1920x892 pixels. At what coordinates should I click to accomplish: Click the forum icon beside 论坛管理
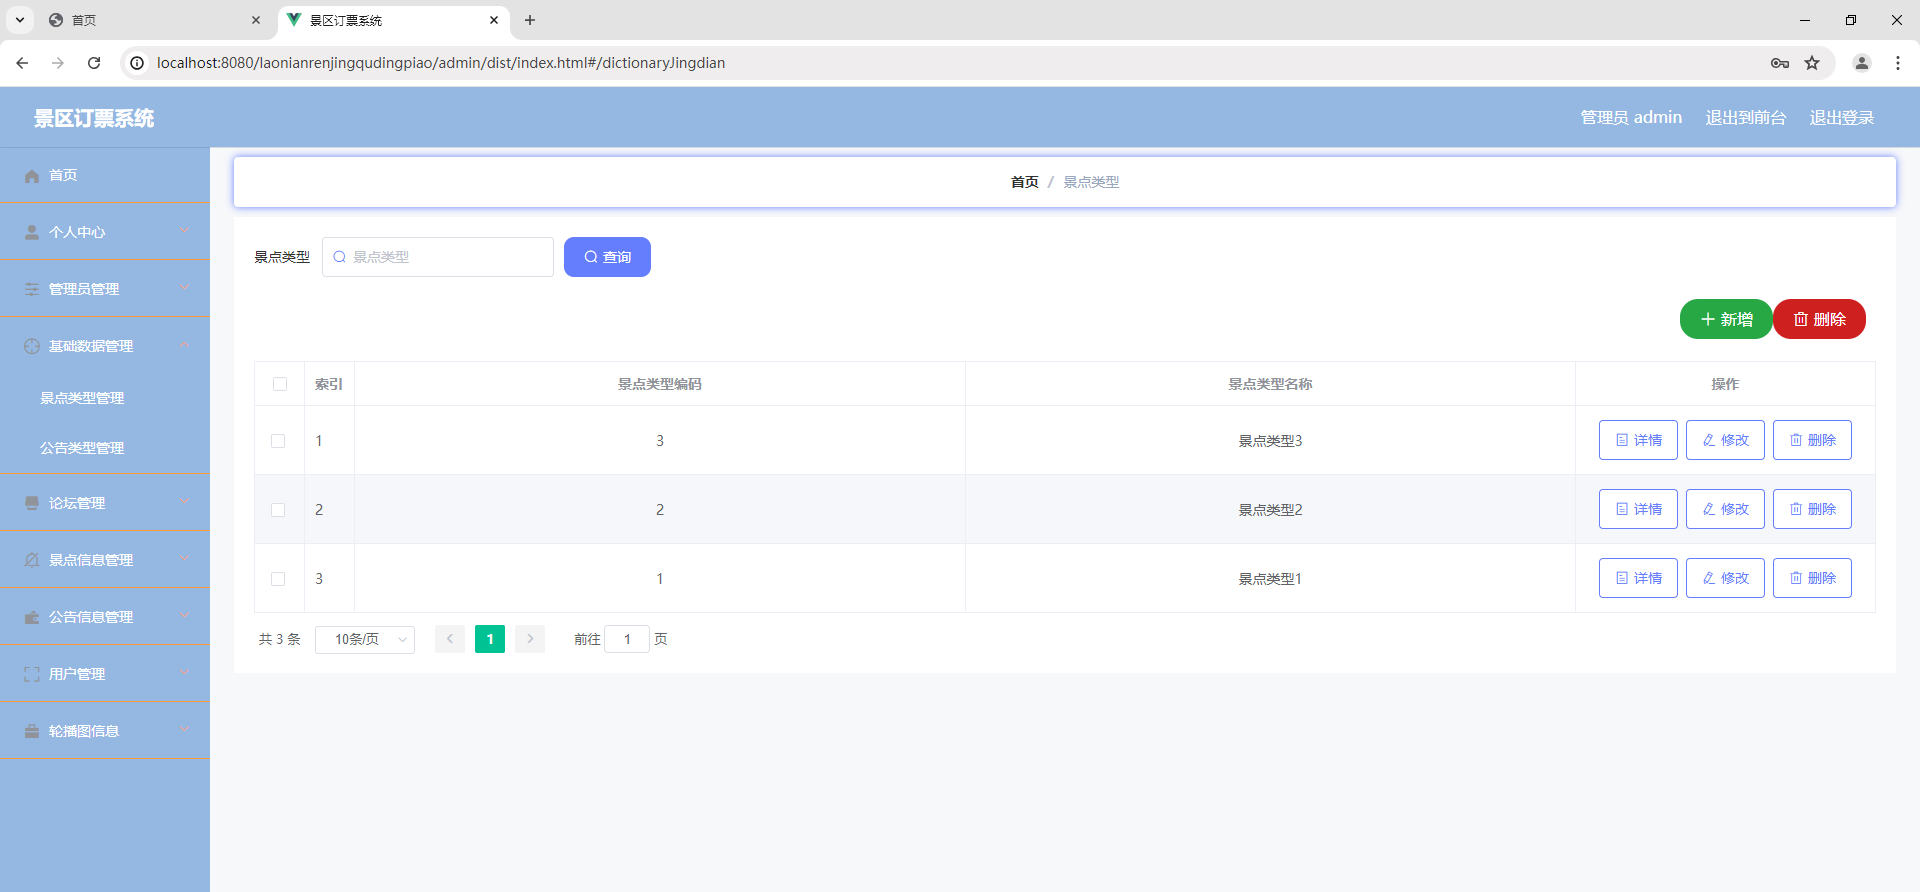(x=32, y=504)
